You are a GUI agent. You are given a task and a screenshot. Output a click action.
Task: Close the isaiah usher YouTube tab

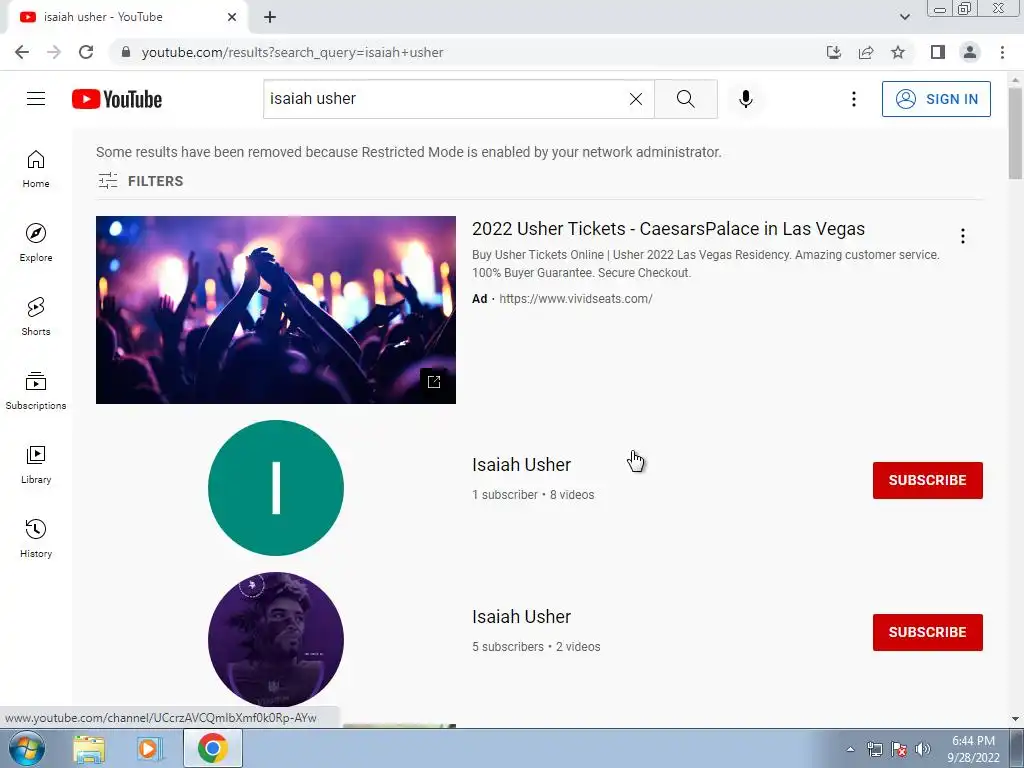click(x=232, y=17)
